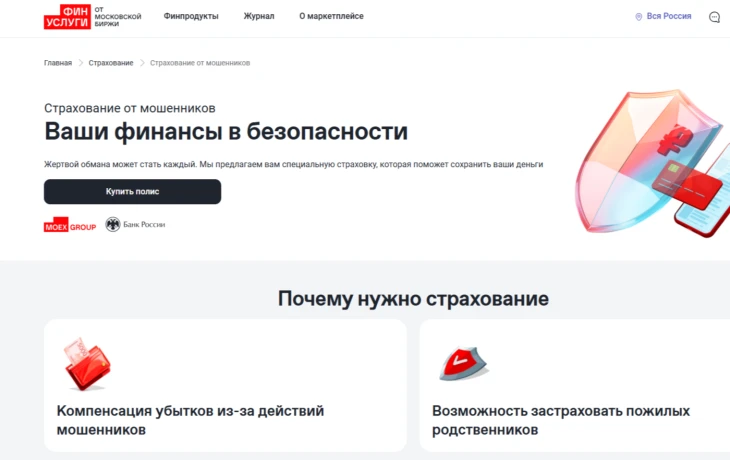Go to Страхование breadcrumb
730x460 pixels.
click(x=111, y=63)
